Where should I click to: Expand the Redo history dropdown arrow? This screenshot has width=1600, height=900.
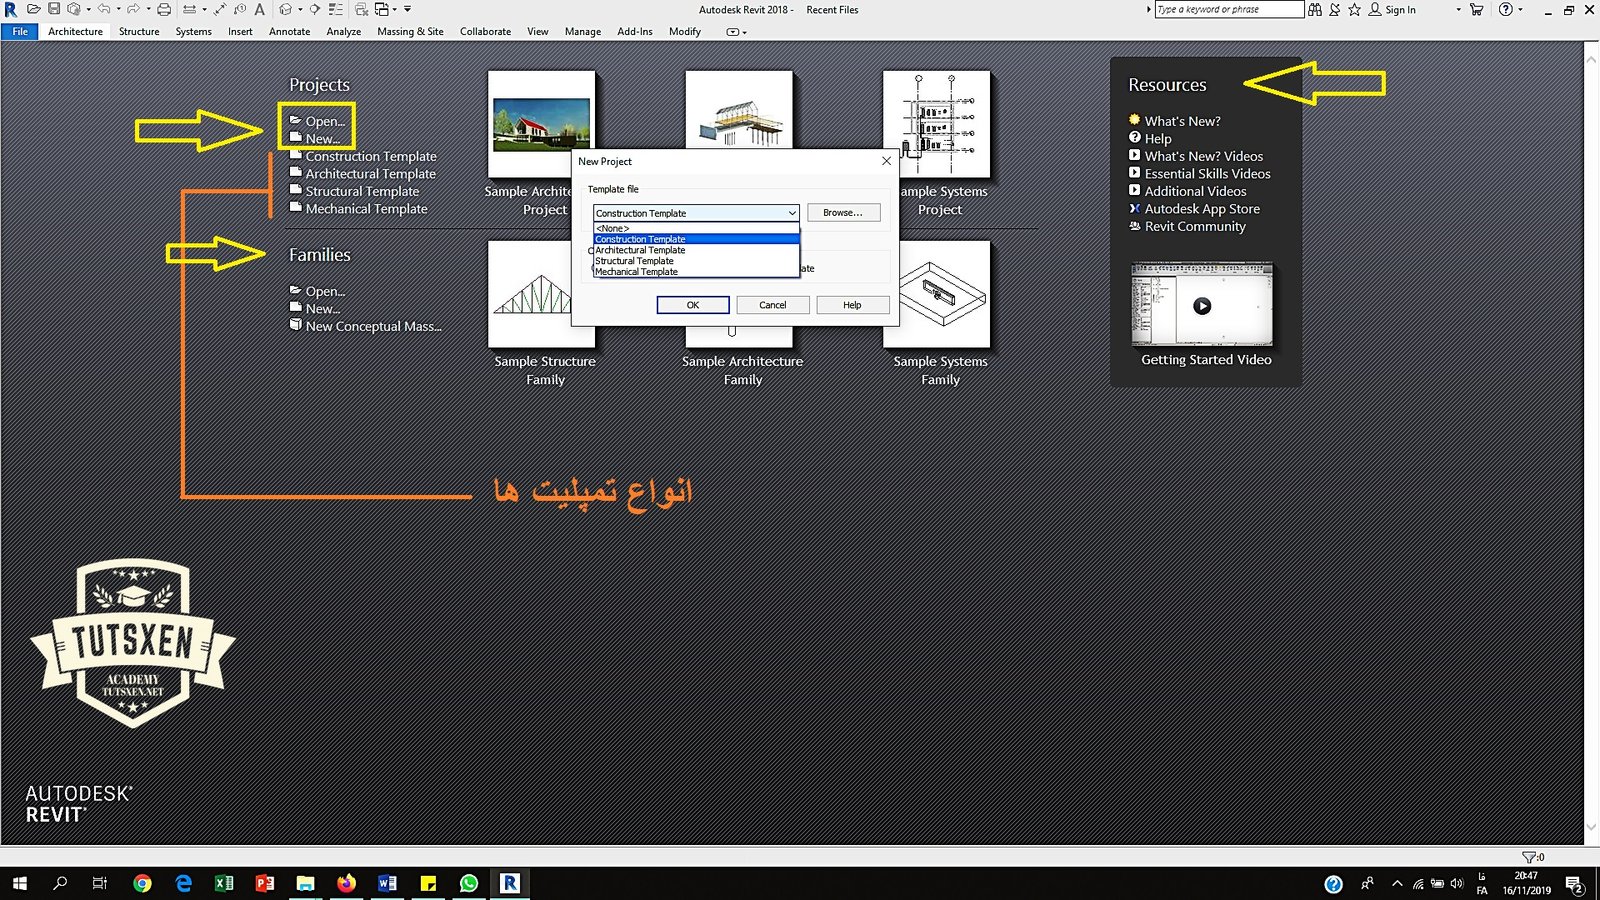(x=149, y=9)
